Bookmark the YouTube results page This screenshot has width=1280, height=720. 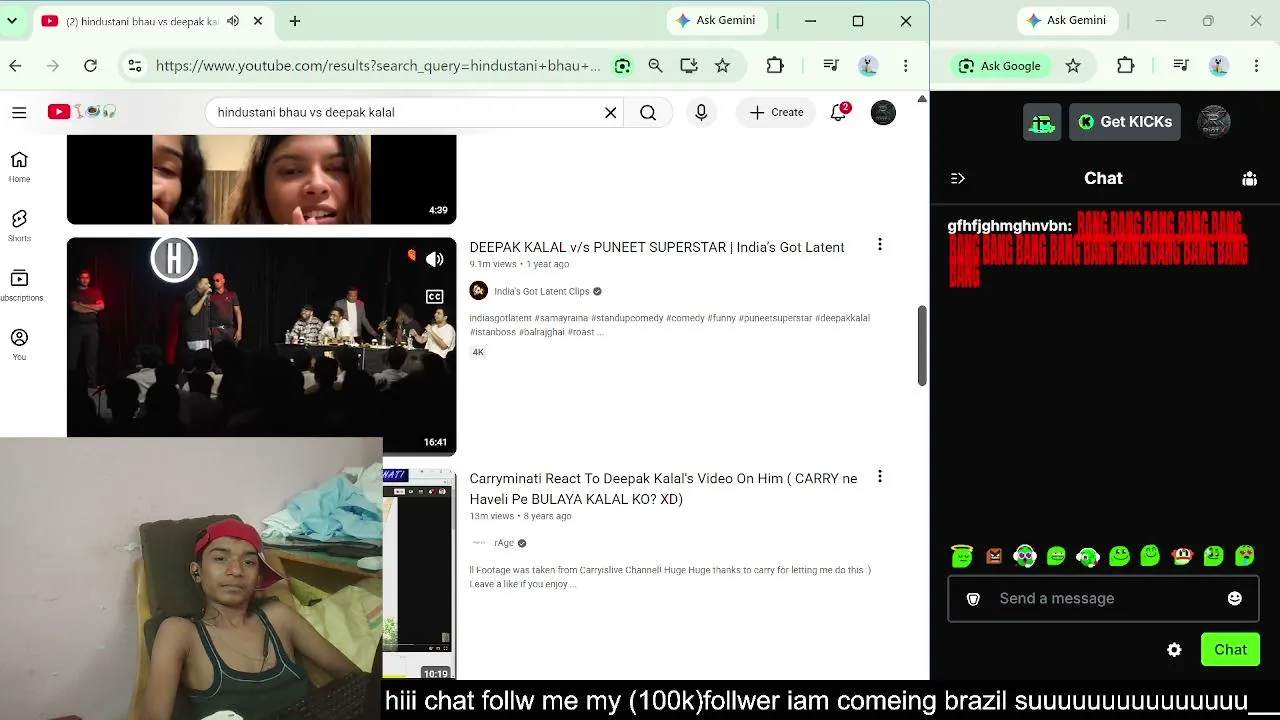(722, 66)
